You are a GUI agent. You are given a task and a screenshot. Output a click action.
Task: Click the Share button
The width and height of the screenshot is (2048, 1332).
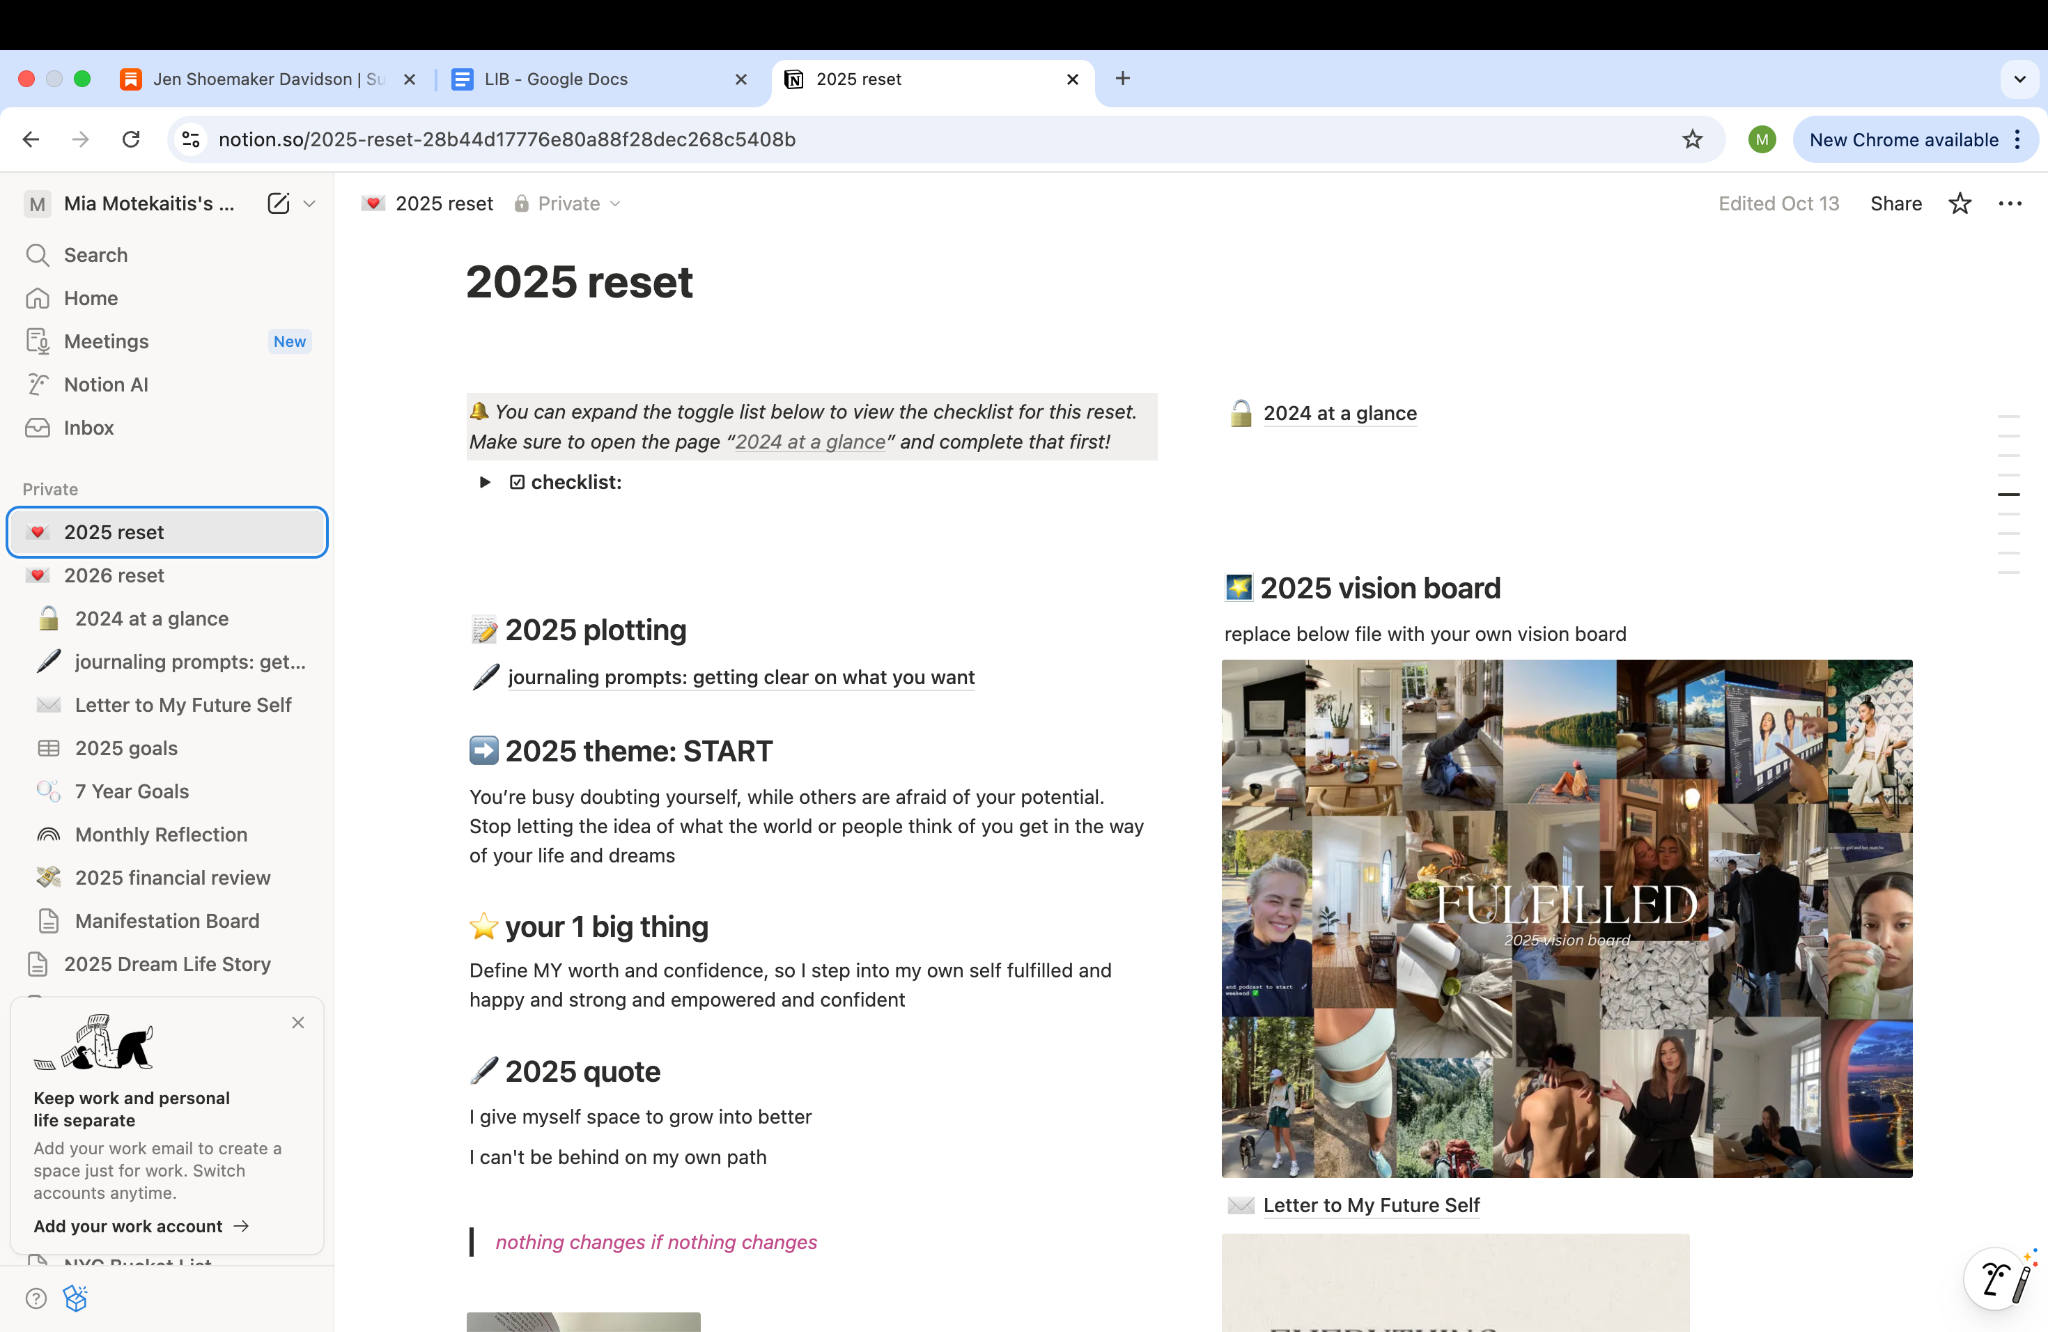(1895, 204)
